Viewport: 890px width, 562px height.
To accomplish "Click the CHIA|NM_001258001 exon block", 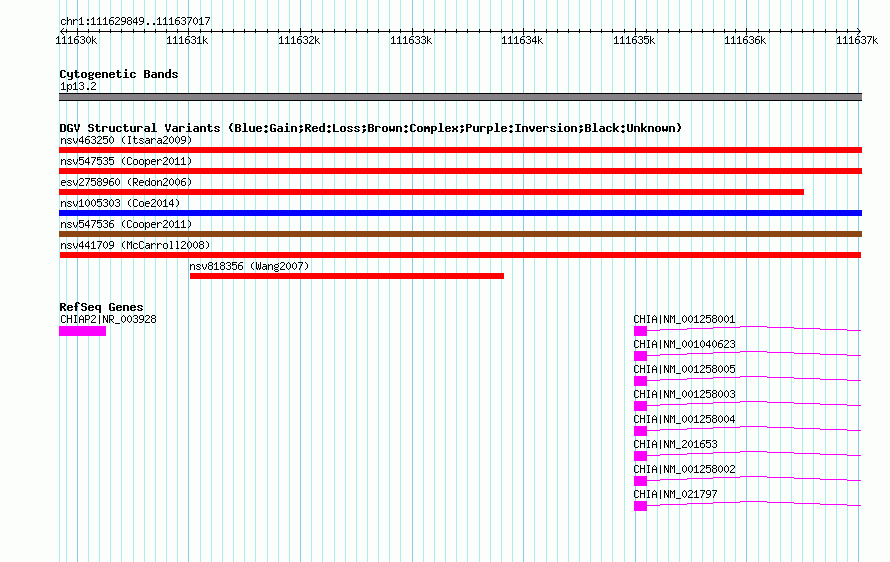I will [640, 331].
